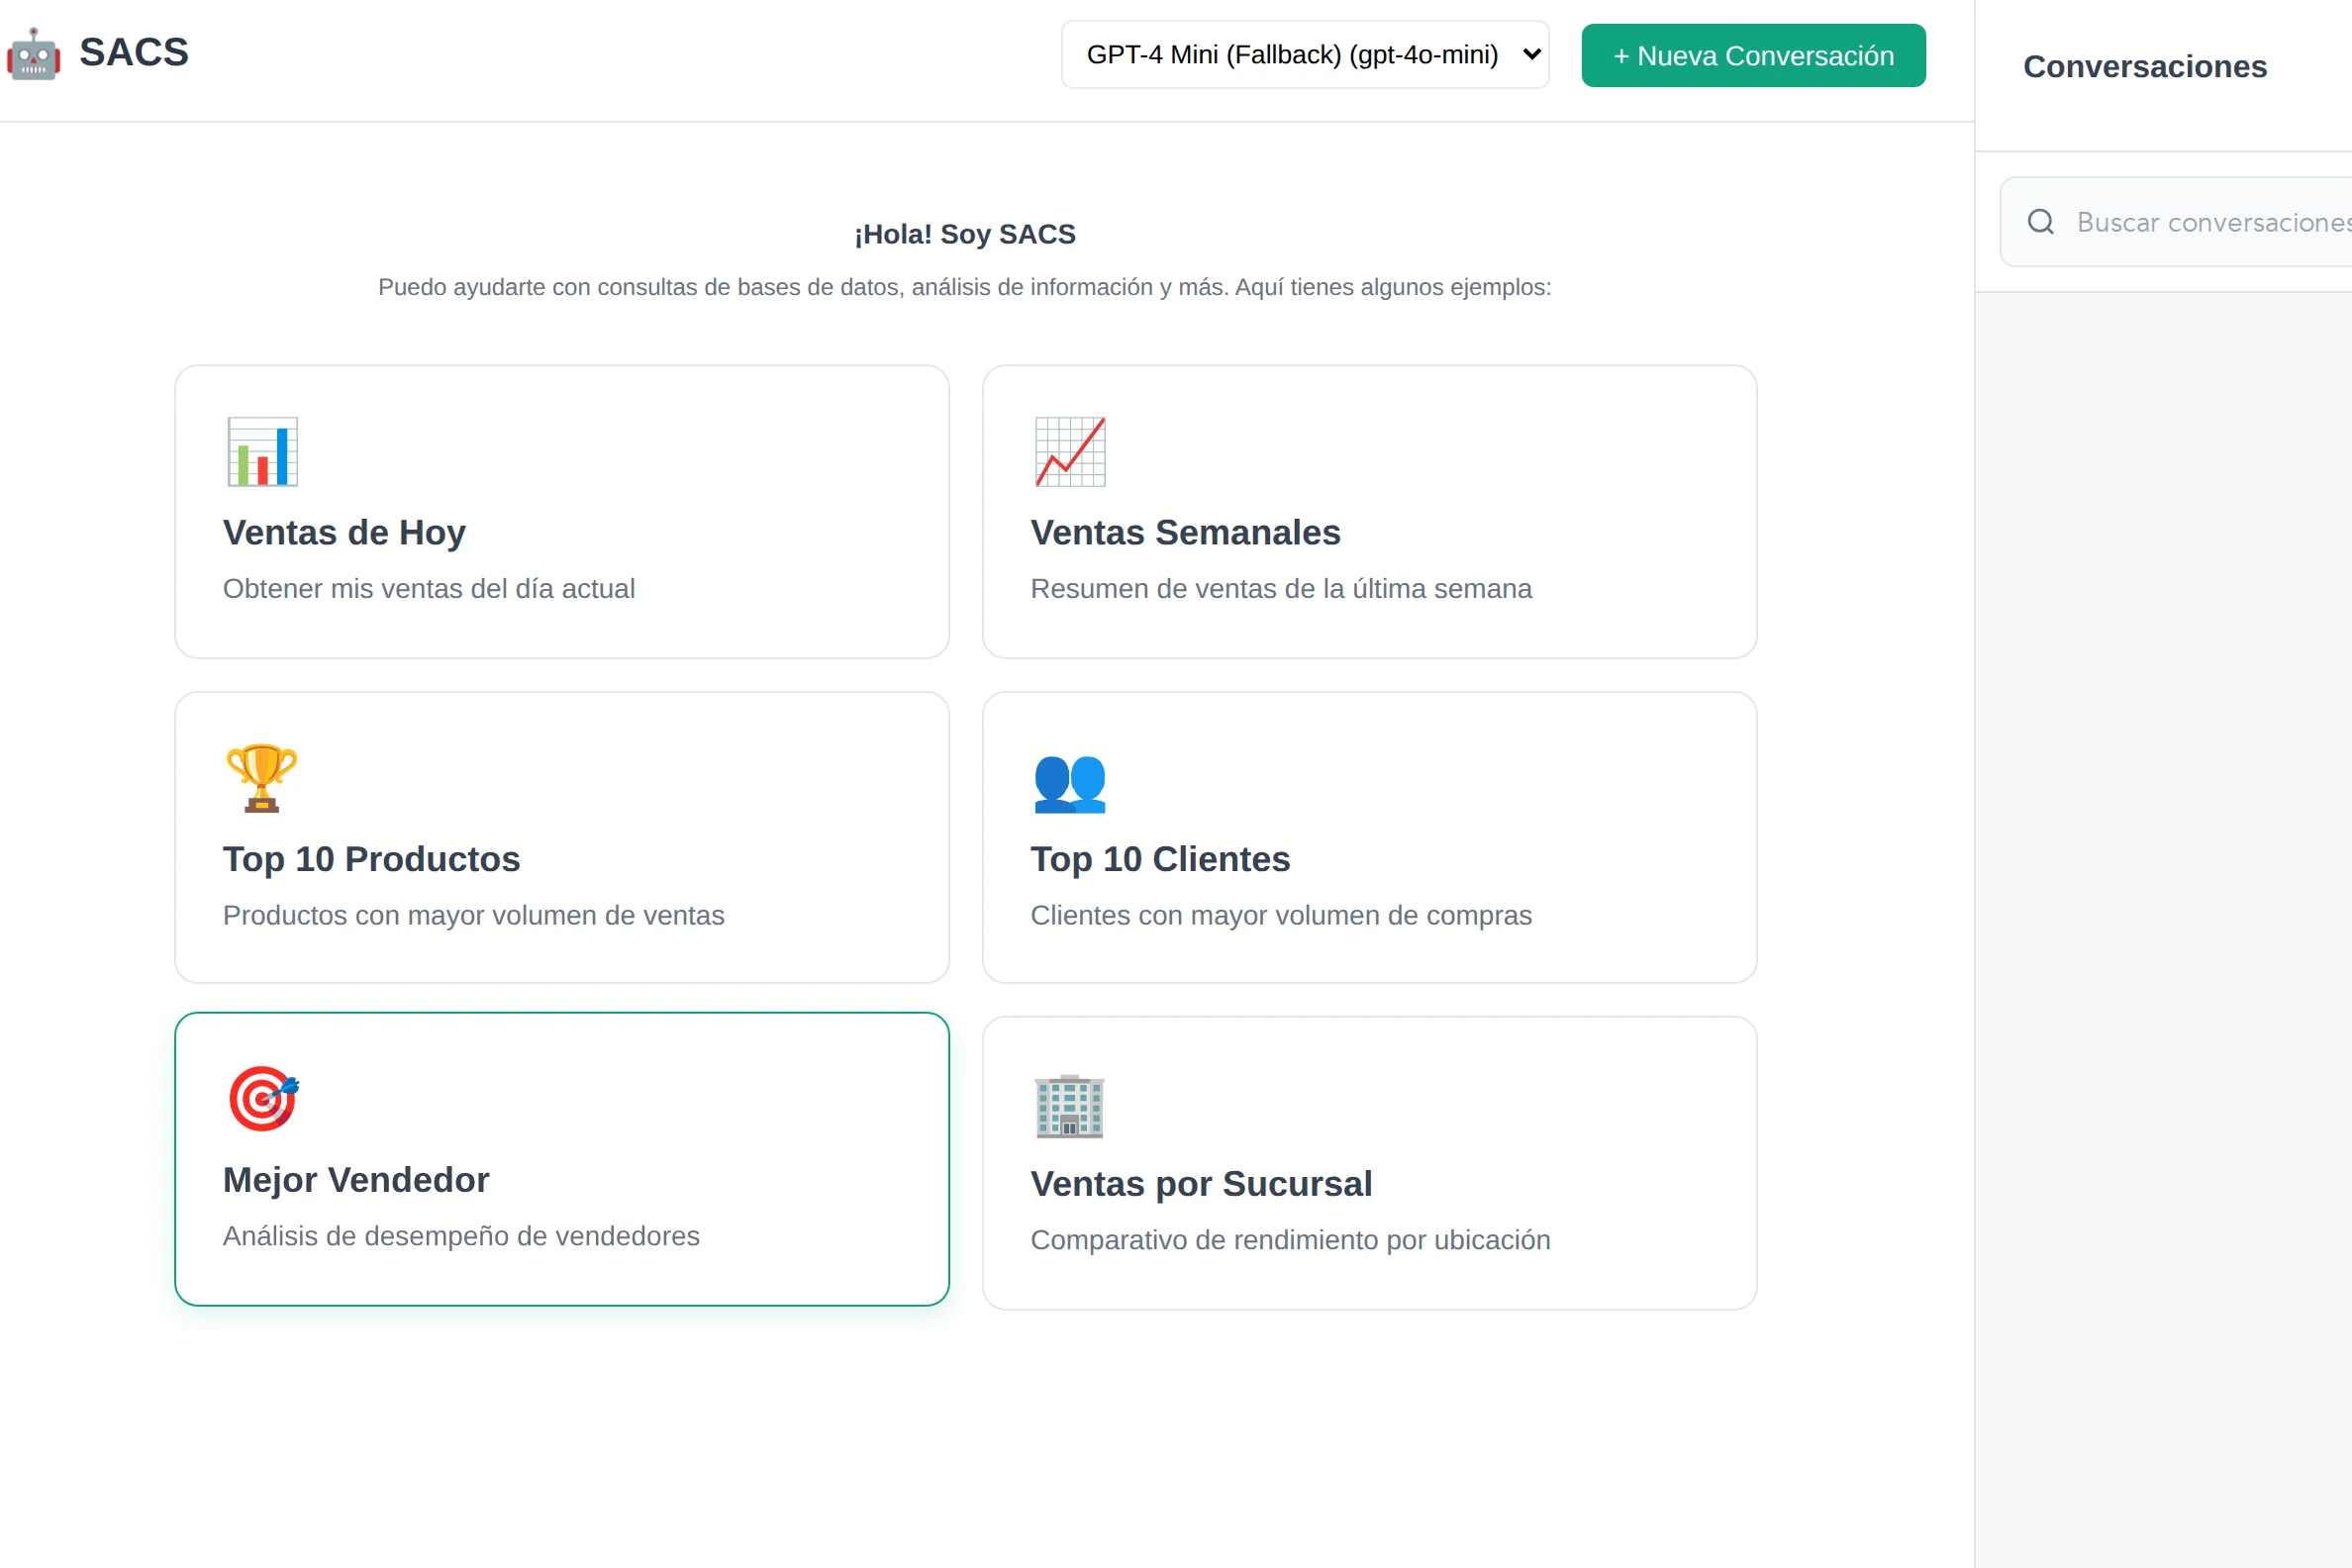Viewport: 2352px width, 1568px height.
Task: Click the office building icon for Ventas por Sucursal
Action: [x=1070, y=1106]
